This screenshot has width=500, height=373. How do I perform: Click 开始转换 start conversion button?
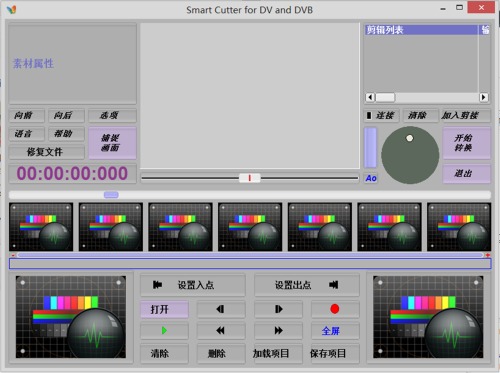tap(466, 143)
